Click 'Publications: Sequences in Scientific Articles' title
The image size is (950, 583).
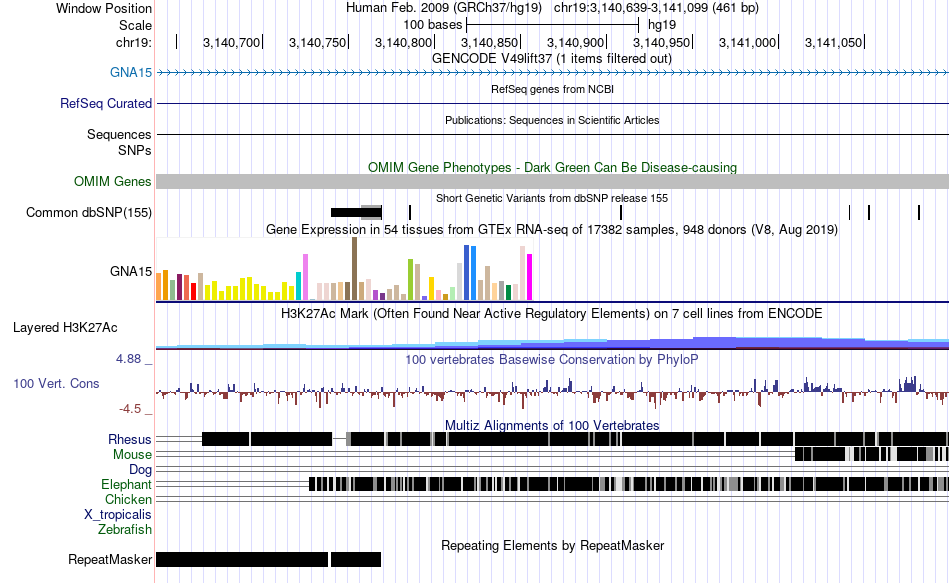tap(552, 120)
